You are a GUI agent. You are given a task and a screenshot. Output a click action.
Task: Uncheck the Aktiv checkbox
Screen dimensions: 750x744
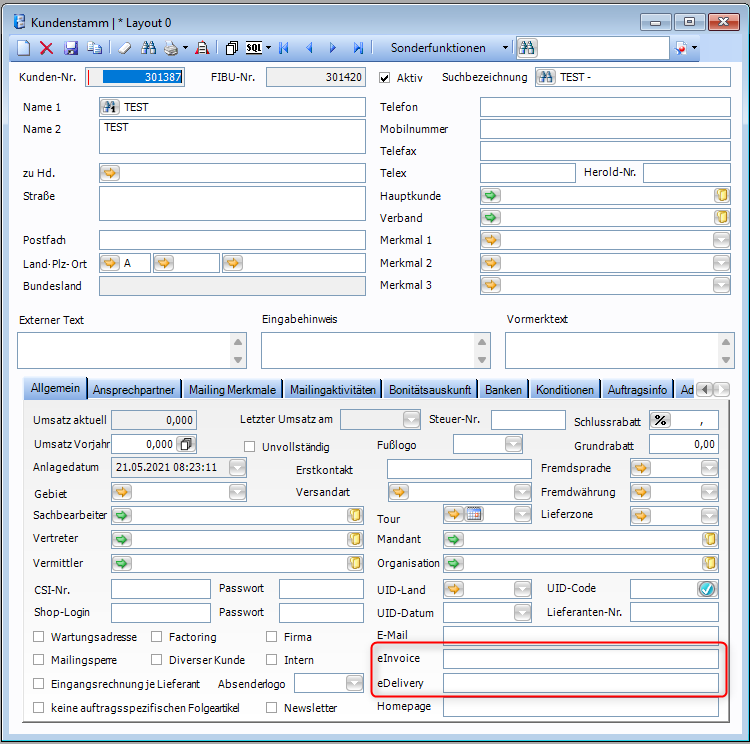click(x=385, y=78)
